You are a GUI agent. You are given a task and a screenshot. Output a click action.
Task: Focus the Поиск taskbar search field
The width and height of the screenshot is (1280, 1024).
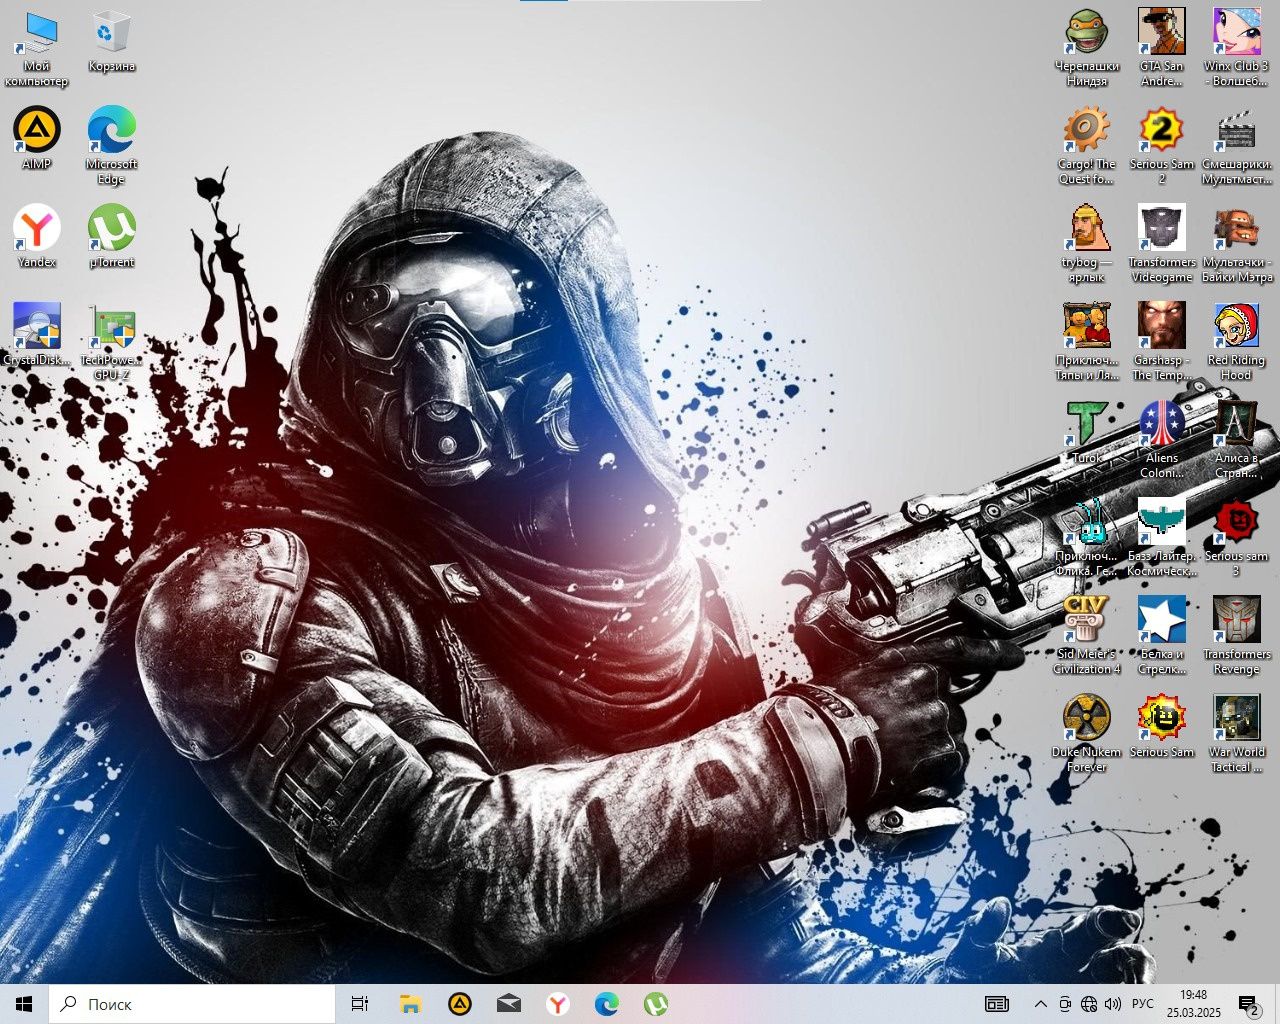[x=191, y=1004]
